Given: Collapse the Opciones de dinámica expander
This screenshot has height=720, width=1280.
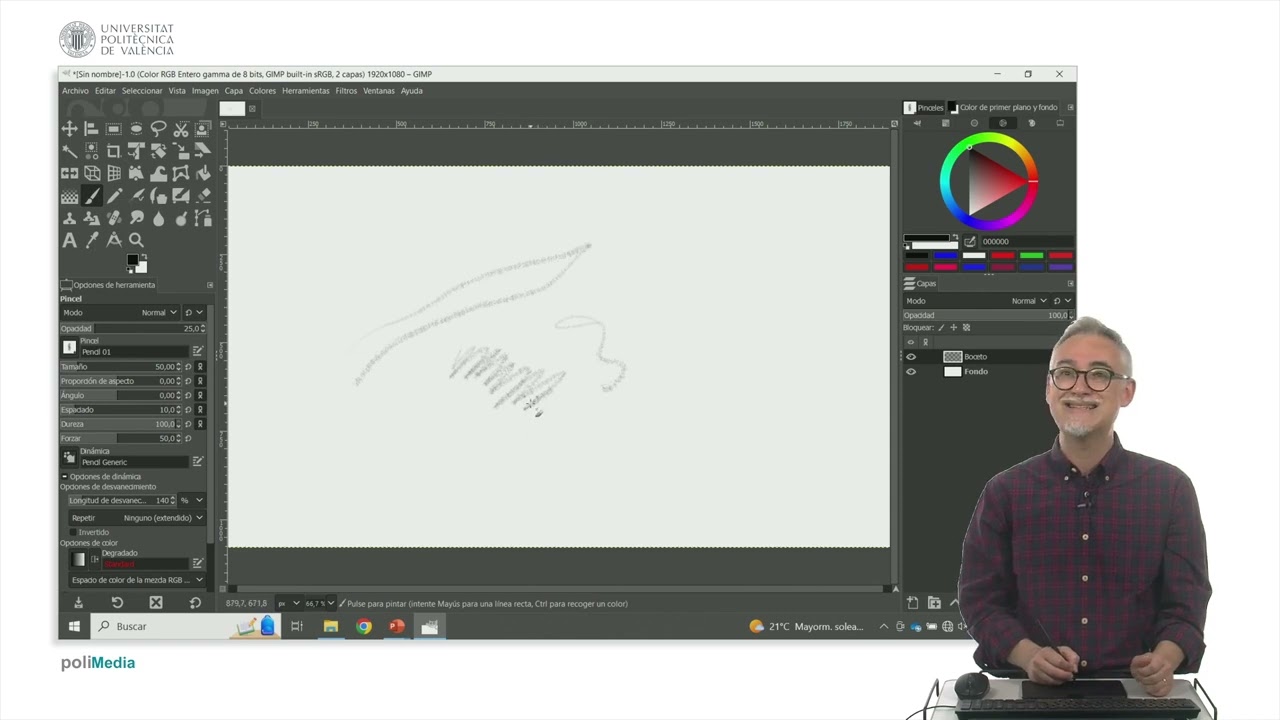Looking at the screenshot, I should (65, 477).
